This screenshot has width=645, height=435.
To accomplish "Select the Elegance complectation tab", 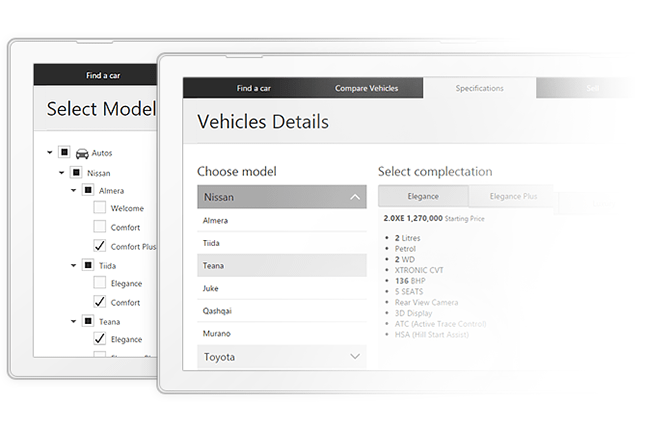I will [x=423, y=196].
